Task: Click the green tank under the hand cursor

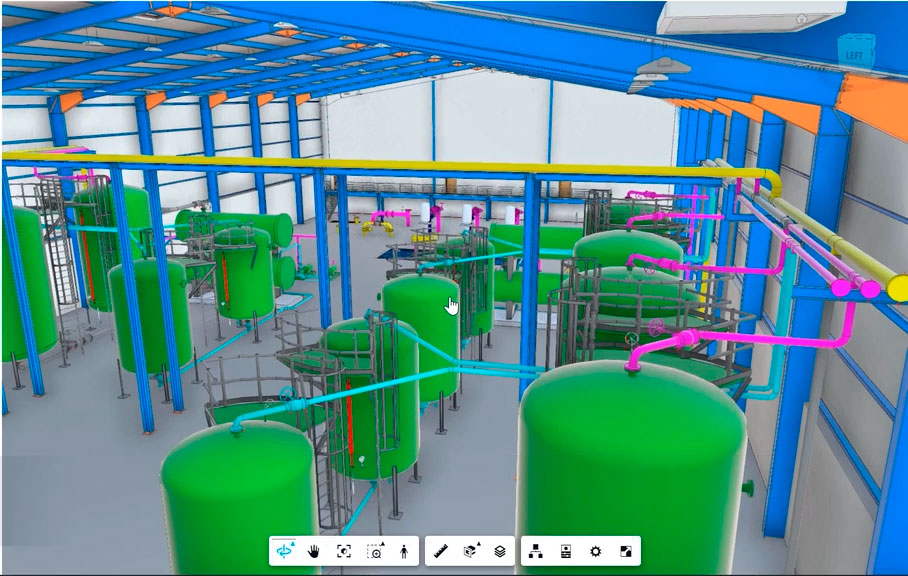Action: tap(420, 320)
